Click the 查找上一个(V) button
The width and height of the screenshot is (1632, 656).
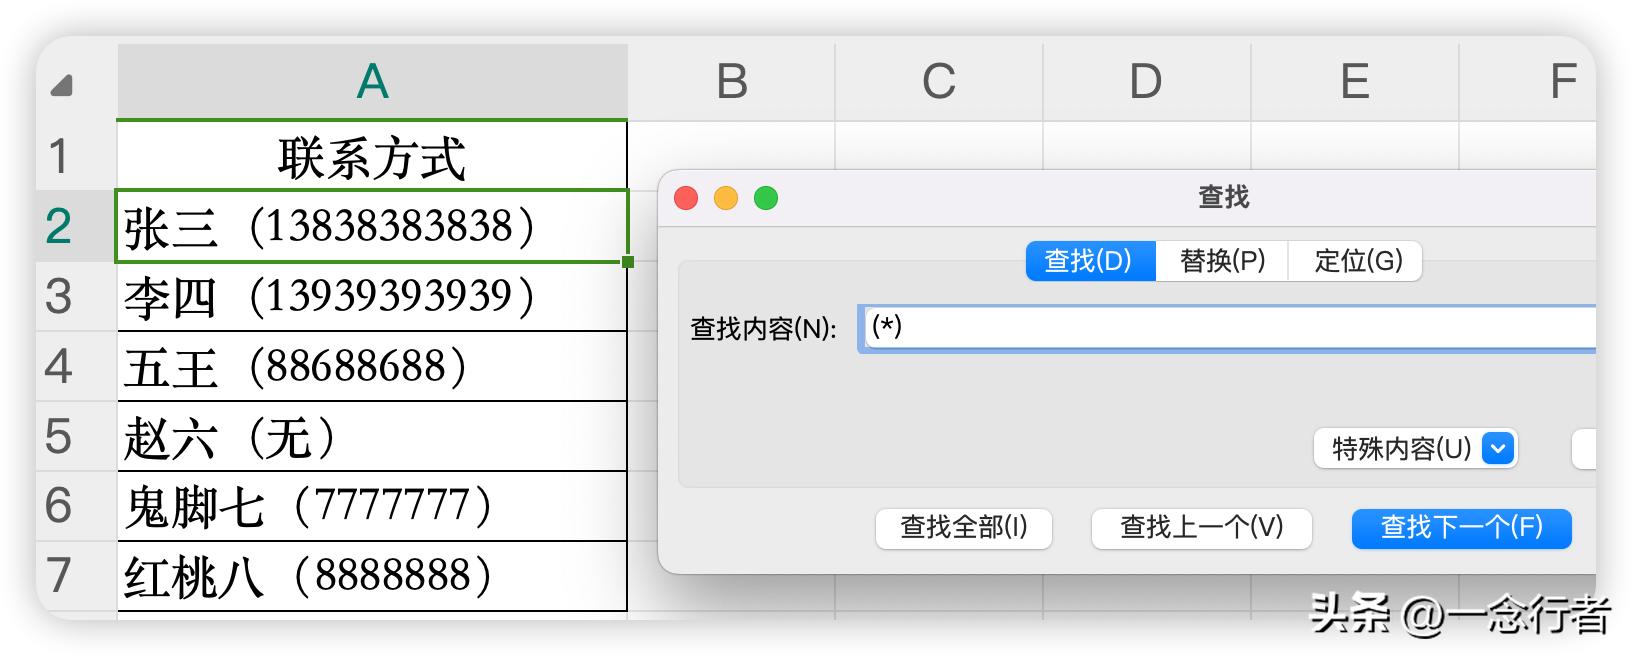(x=1201, y=528)
